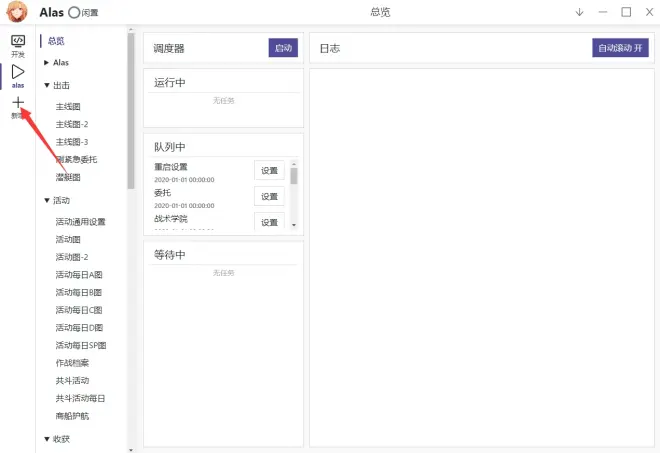Open 活动每日SP图 entry

pyautogui.click(x=81, y=346)
